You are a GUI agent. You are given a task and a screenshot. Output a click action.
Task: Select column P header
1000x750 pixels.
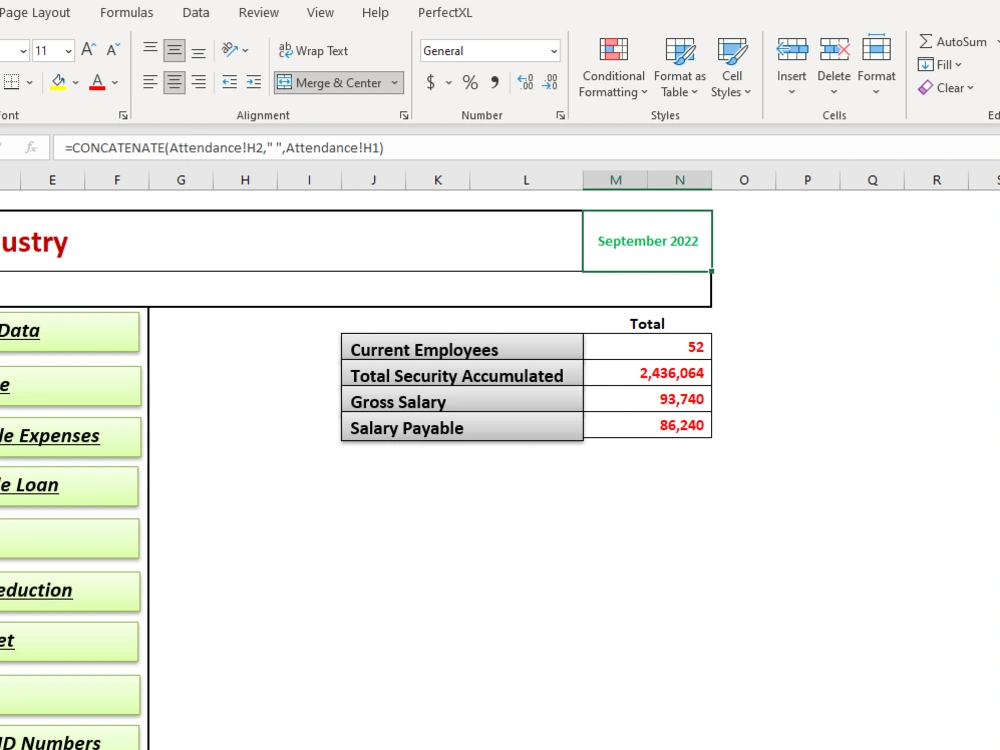pos(807,180)
